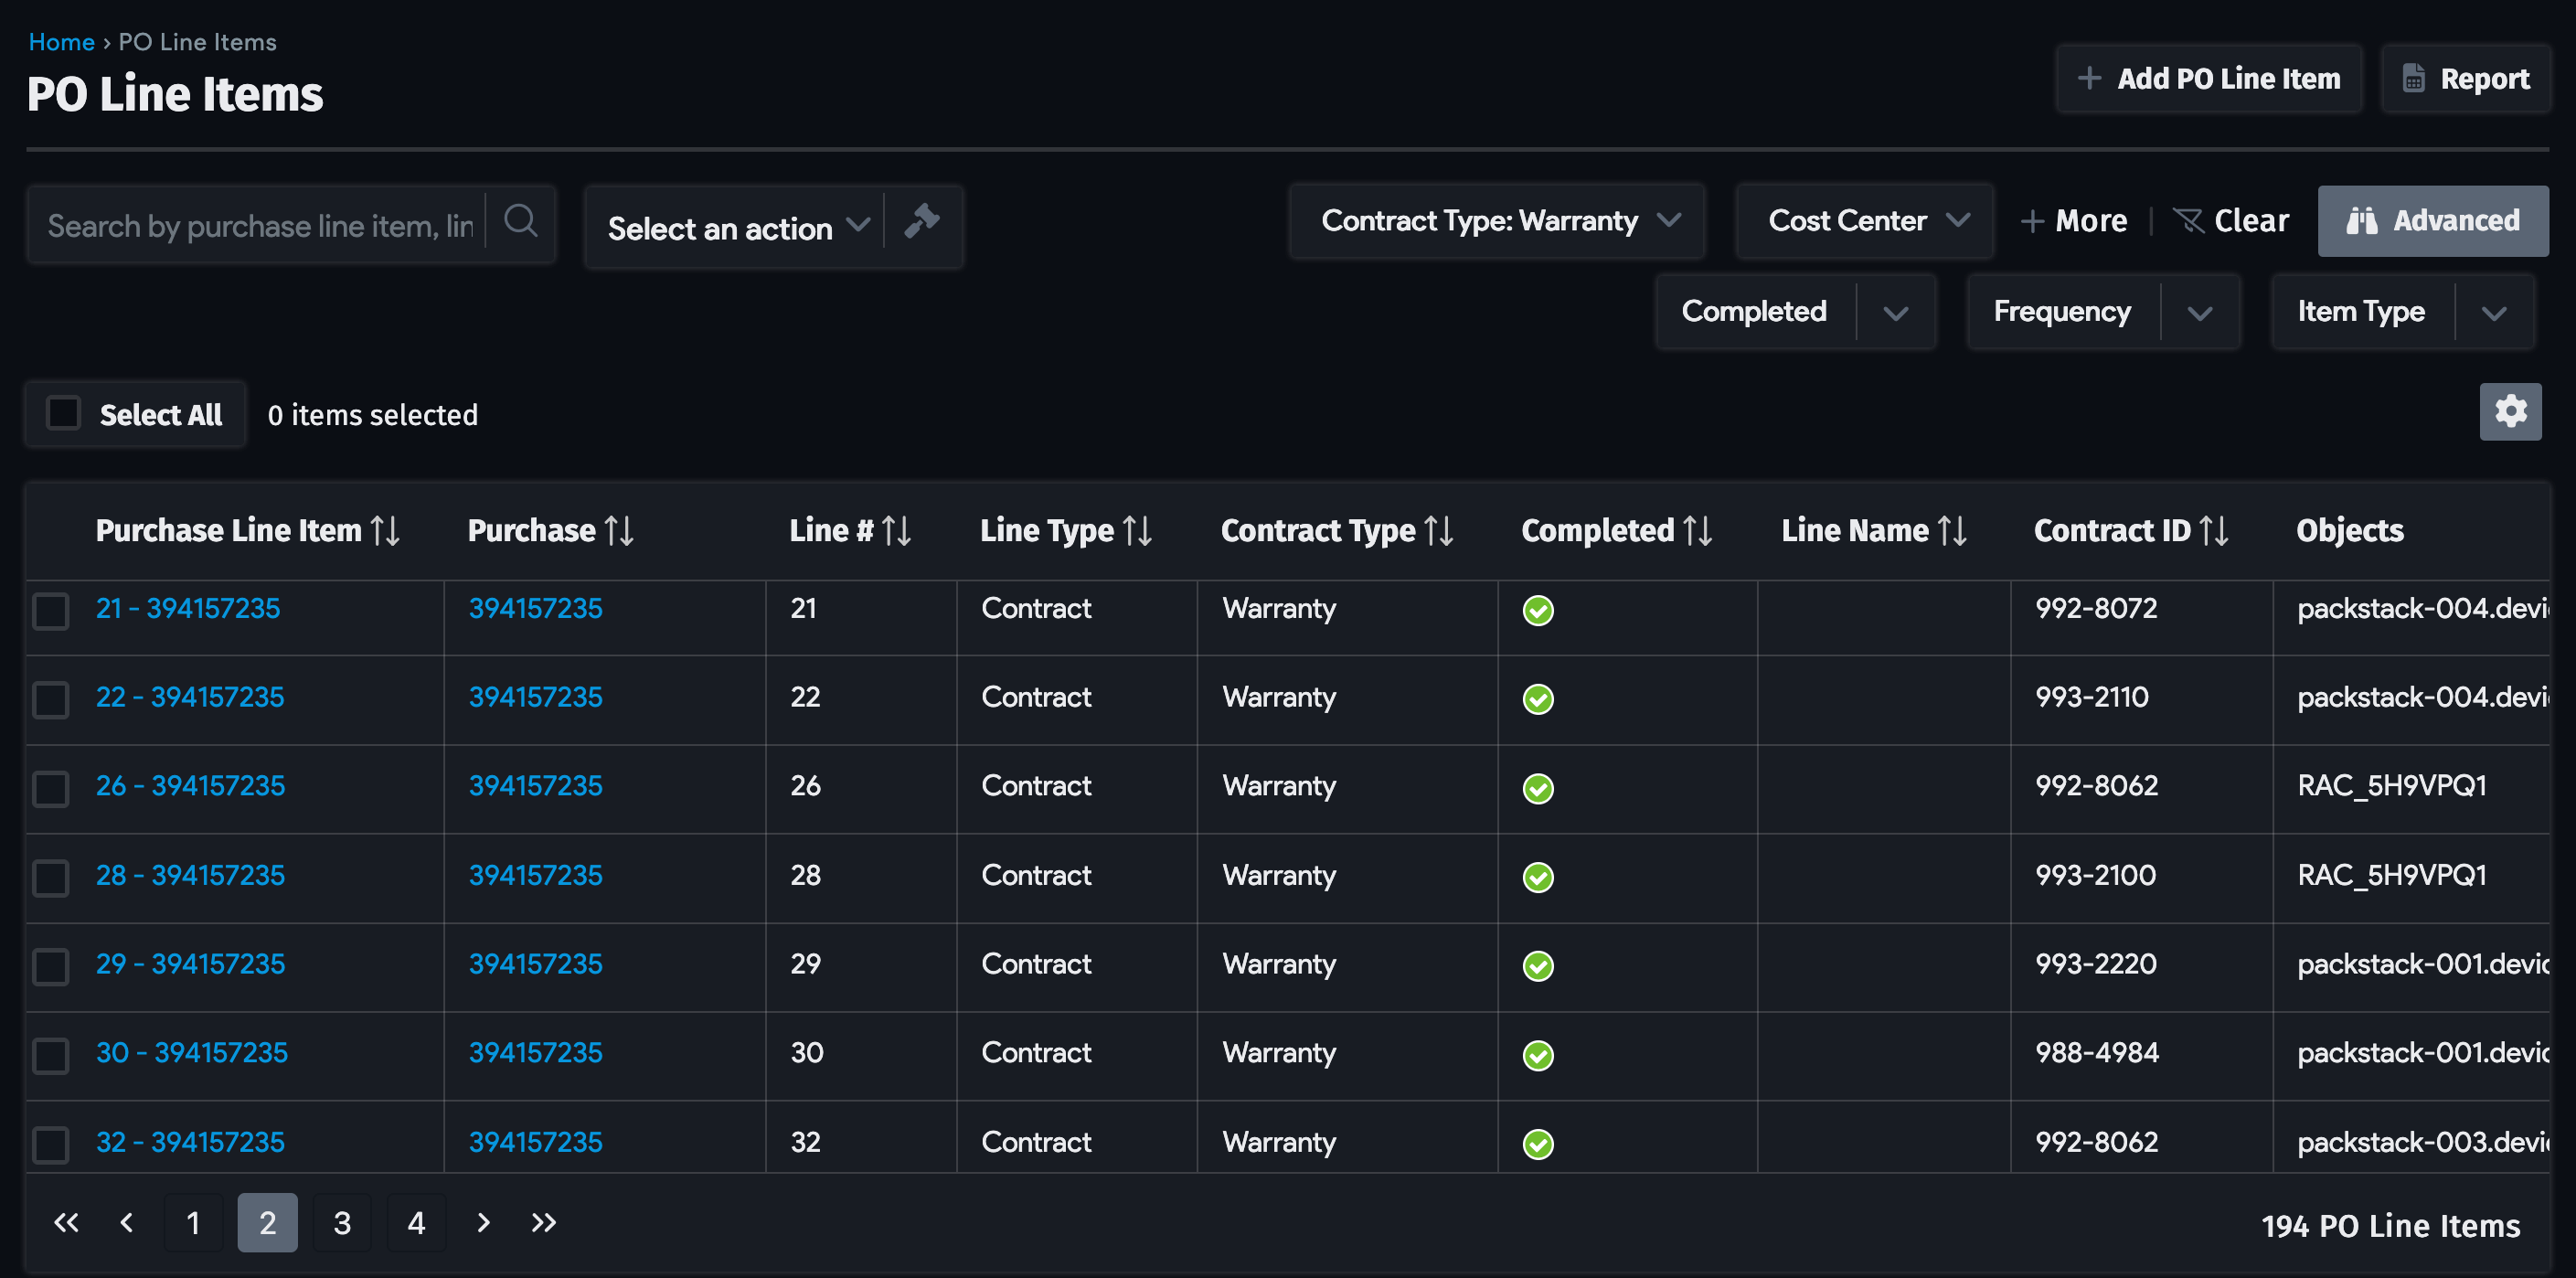Click the Advanced search button

tap(2433, 220)
